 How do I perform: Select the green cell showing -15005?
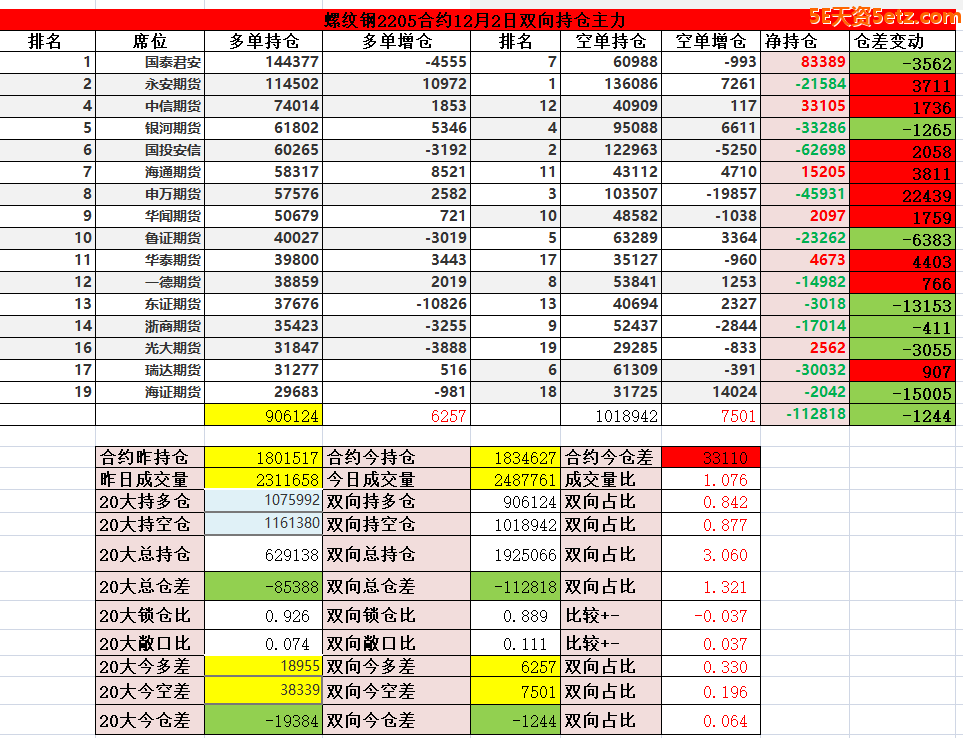tap(906, 392)
